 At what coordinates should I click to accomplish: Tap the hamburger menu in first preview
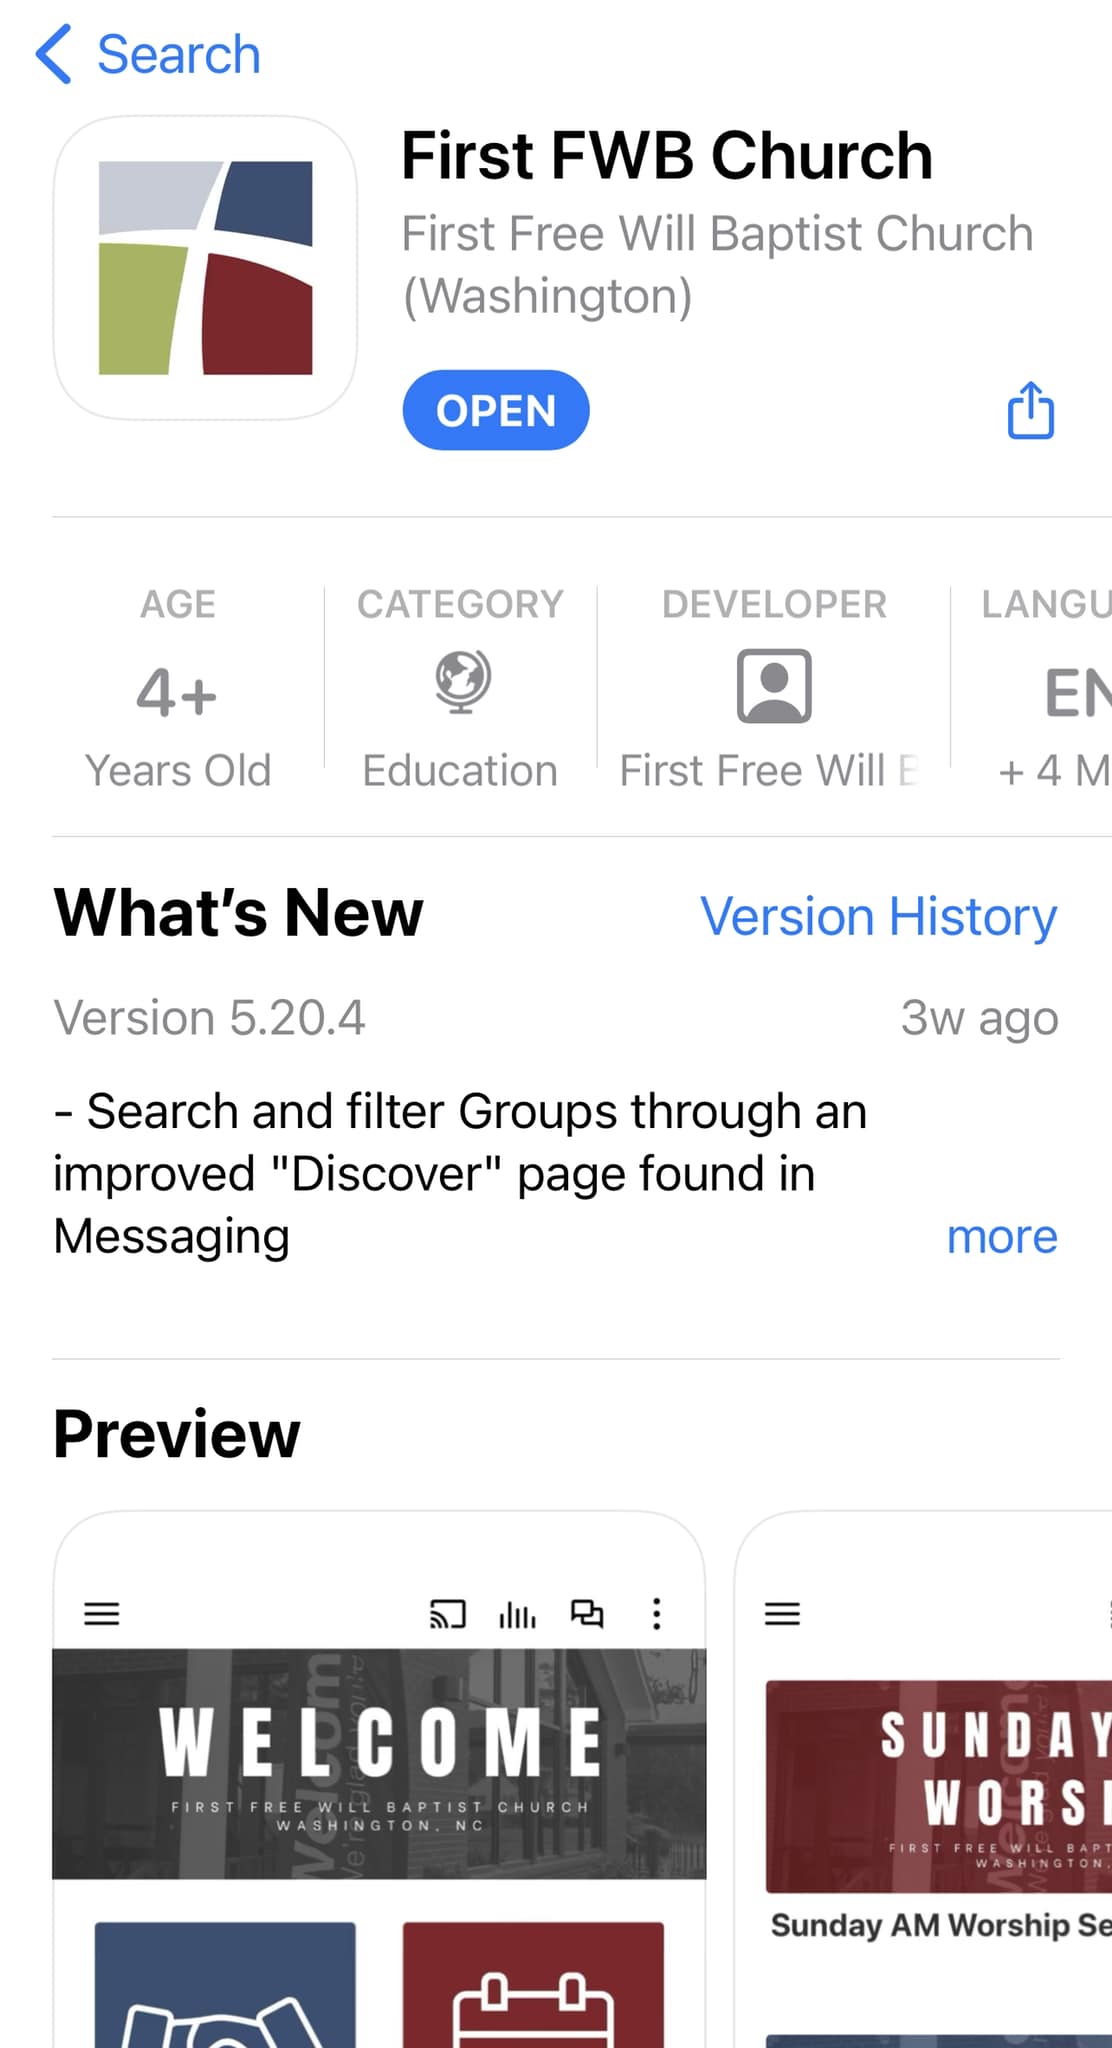pyautogui.click(x=101, y=1613)
